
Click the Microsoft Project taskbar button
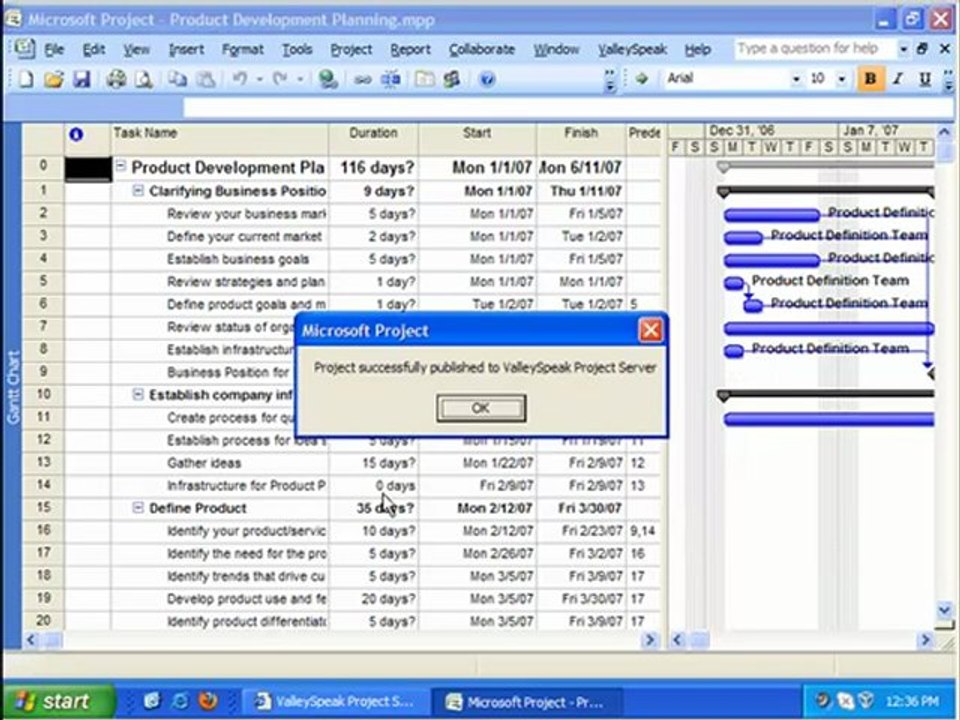[x=527, y=702]
